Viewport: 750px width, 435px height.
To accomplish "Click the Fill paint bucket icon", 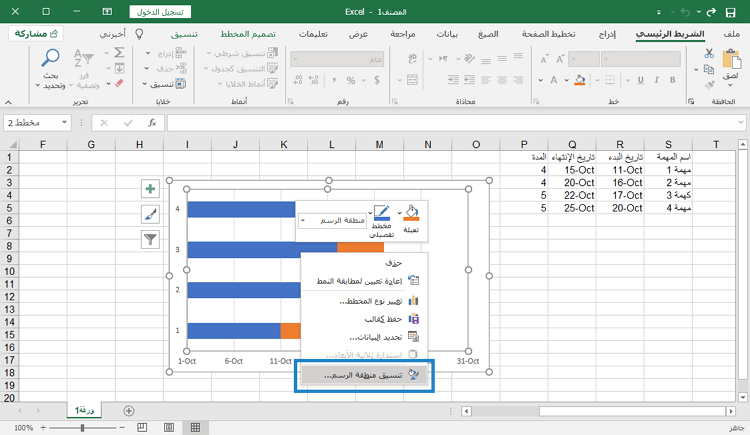I will [x=412, y=214].
